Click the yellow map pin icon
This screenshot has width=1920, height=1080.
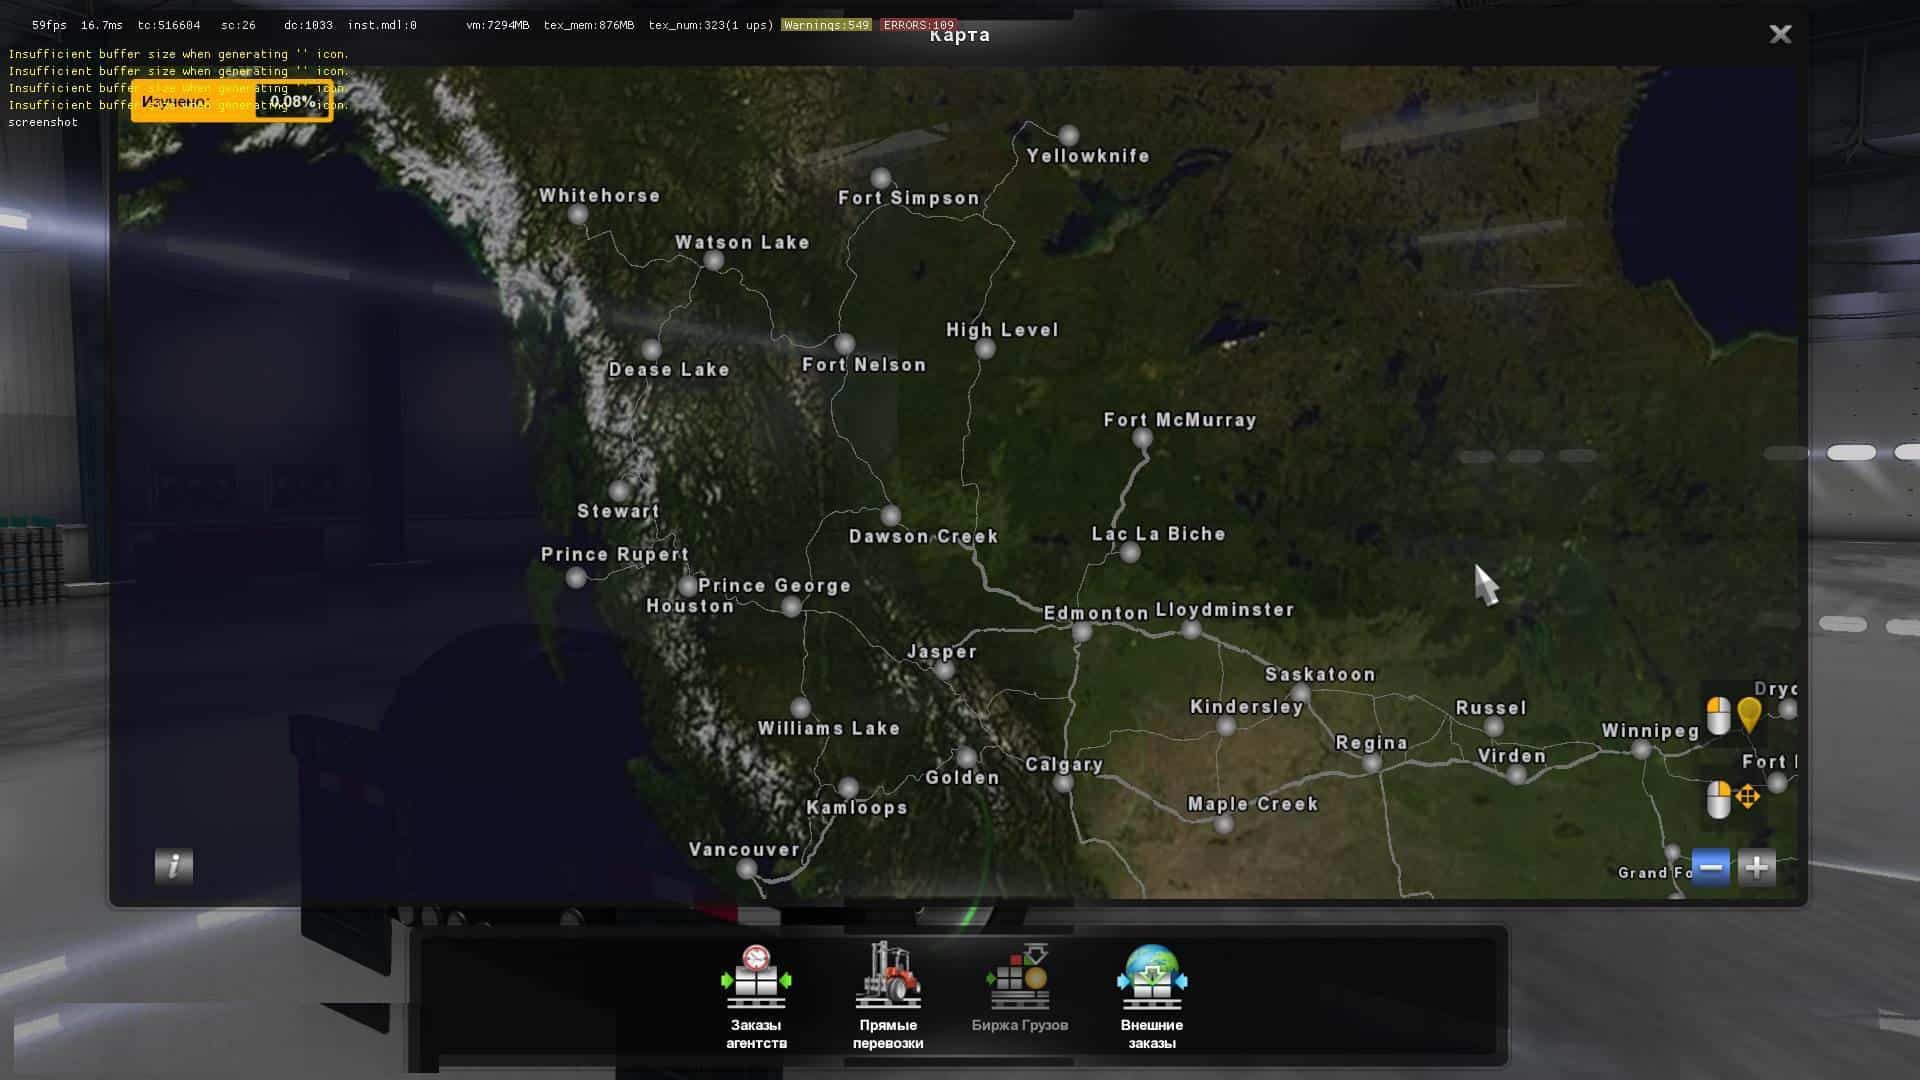coord(1749,714)
